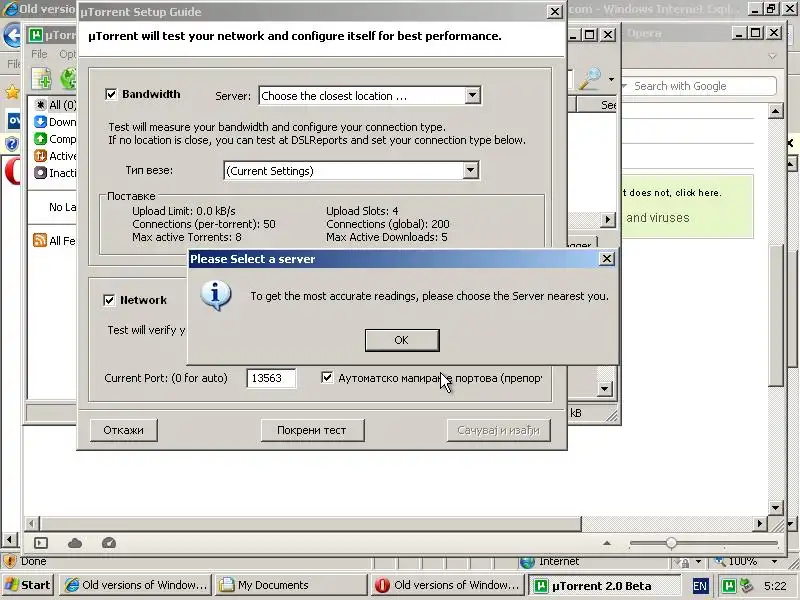Screen dimensions: 800x600
Task: Click the Opera tab bar dropdown arrow
Action: pyautogui.click(x=772, y=56)
